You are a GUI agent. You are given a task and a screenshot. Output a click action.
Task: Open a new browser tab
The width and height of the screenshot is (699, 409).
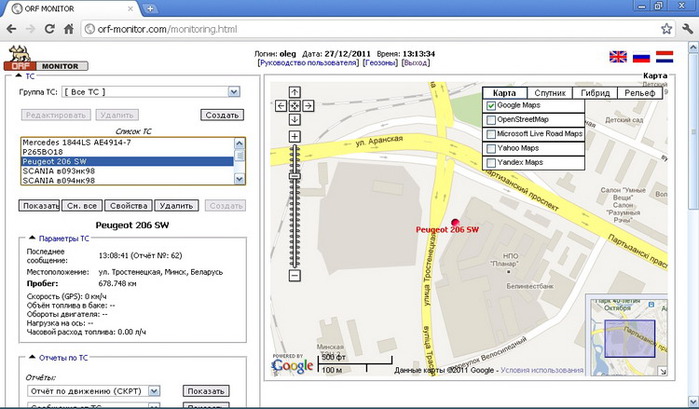[151, 8]
